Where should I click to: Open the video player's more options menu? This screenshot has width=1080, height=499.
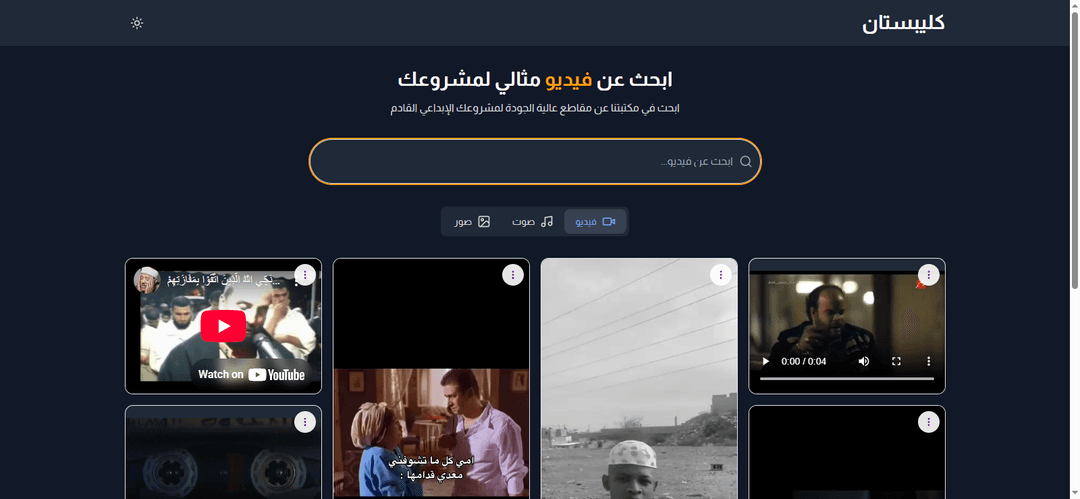coord(928,361)
